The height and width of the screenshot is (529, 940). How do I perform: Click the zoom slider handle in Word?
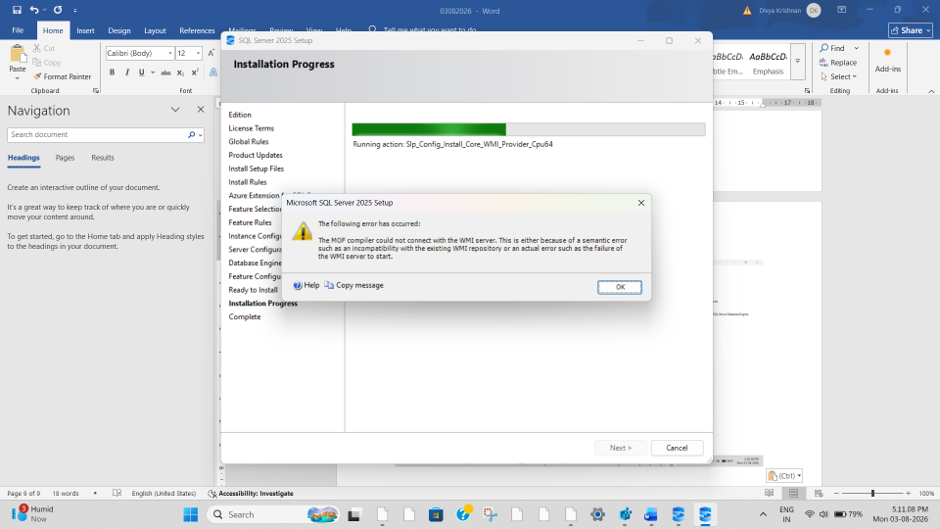pos(873,493)
